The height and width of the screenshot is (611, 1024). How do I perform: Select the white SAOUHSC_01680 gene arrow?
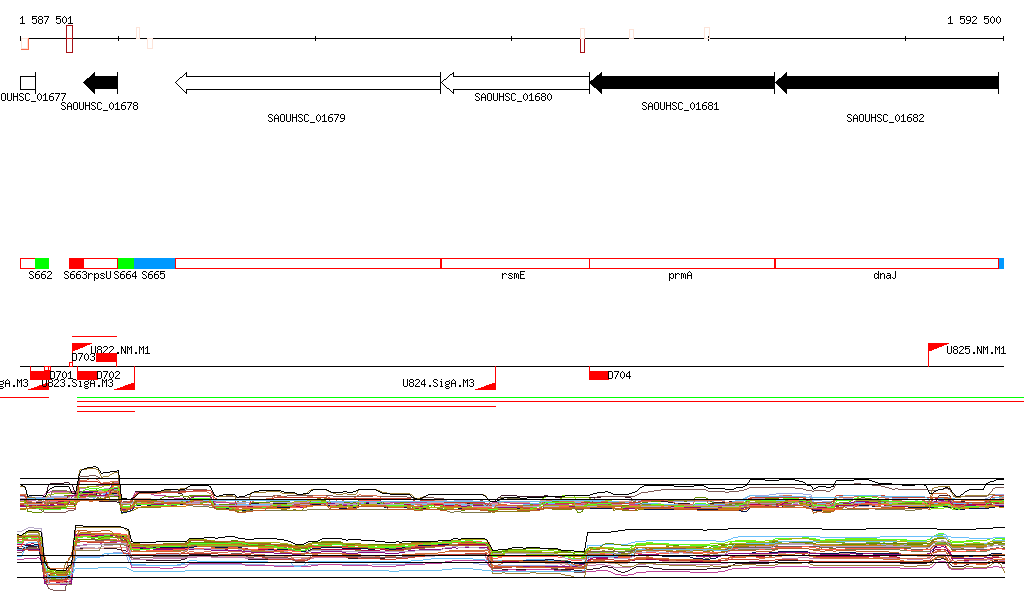tap(515, 83)
